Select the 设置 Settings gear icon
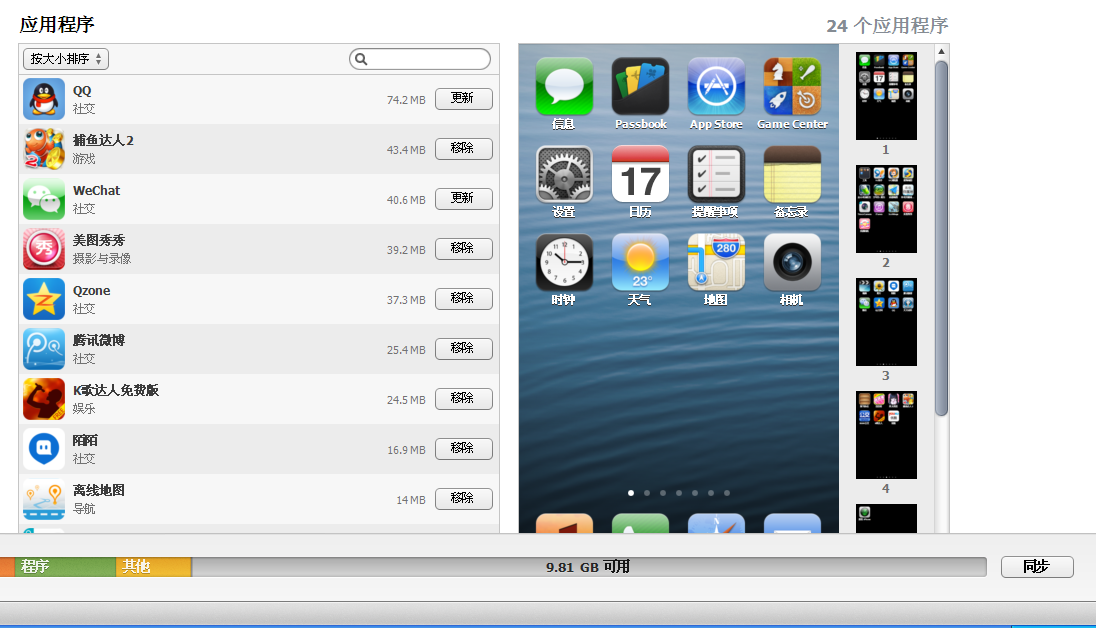 (x=564, y=174)
